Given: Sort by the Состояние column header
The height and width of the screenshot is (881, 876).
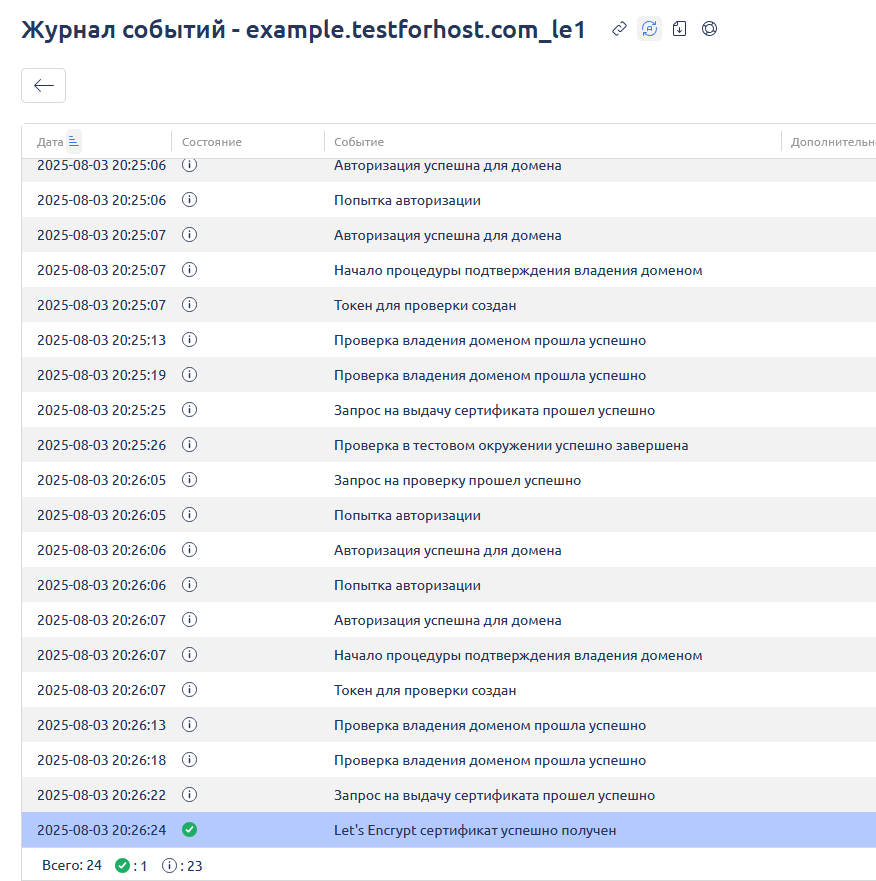Looking at the screenshot, I should pyautogui.click(x=212, y=142).
